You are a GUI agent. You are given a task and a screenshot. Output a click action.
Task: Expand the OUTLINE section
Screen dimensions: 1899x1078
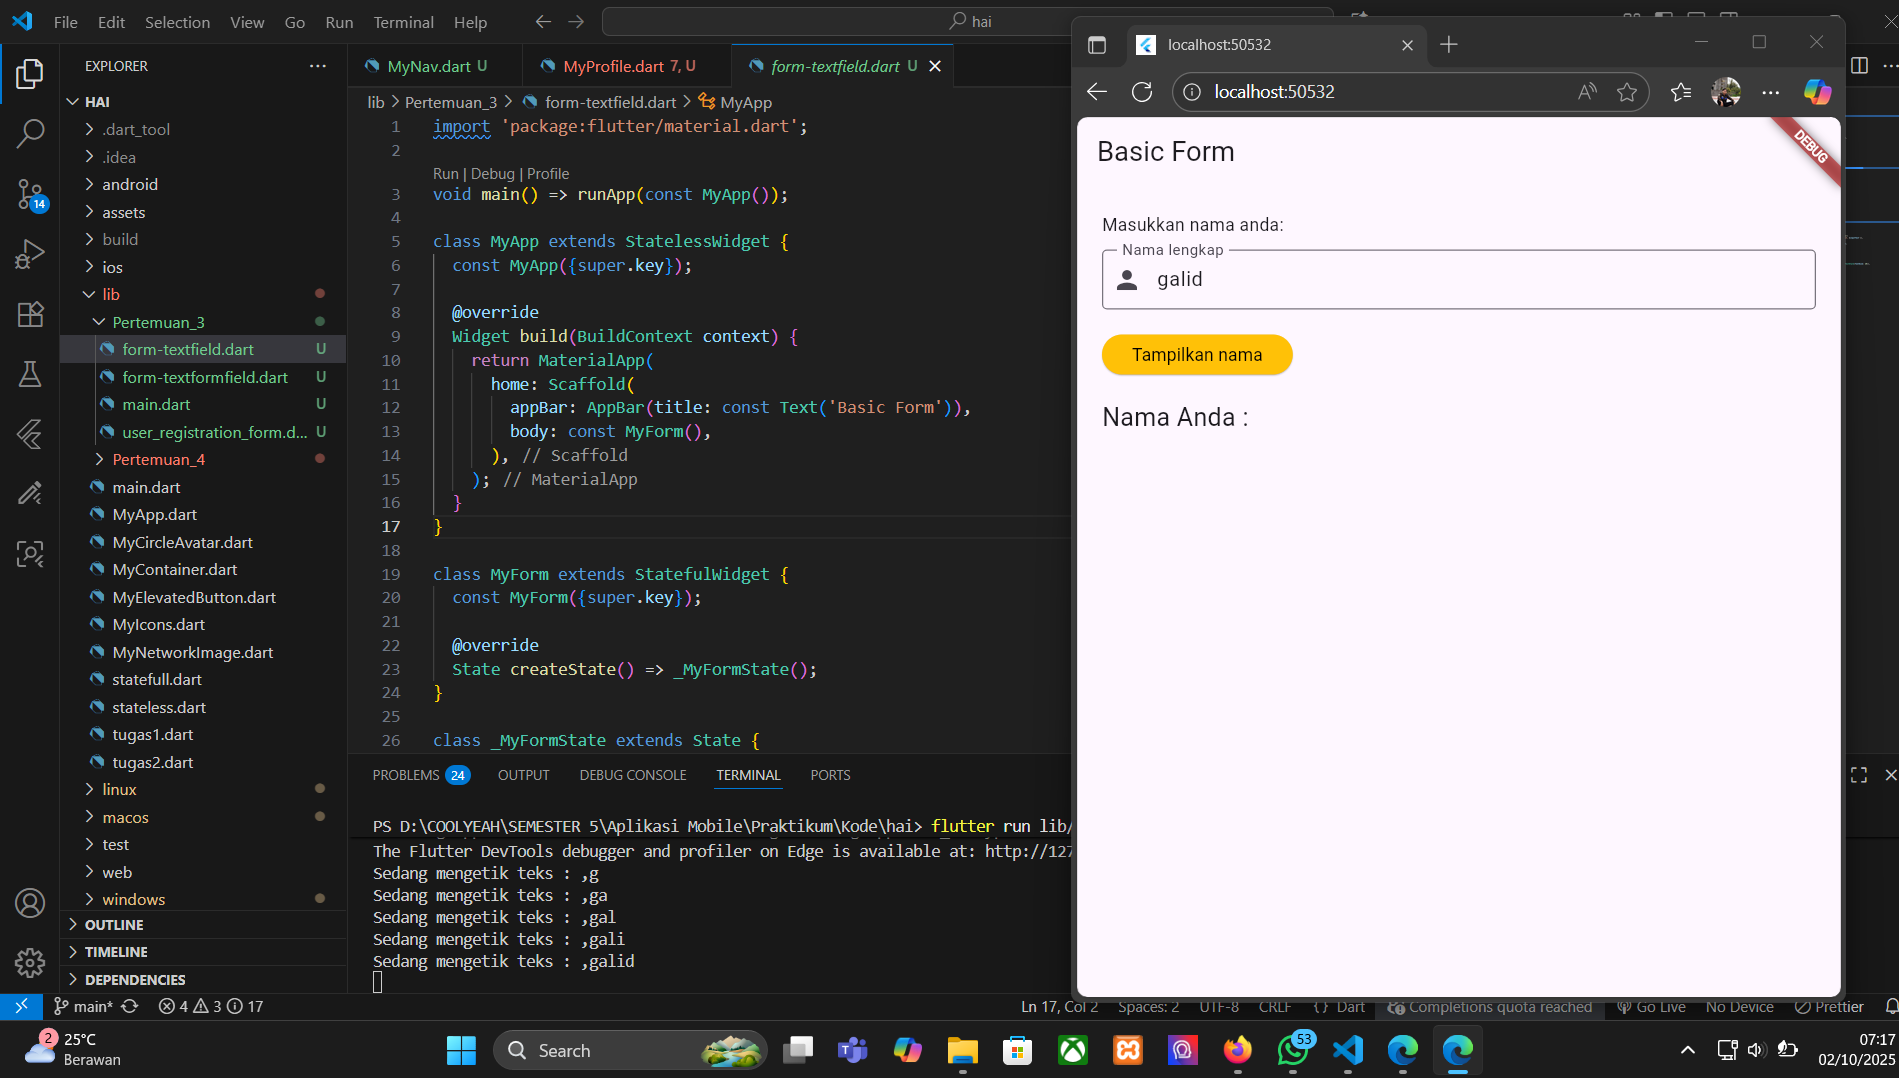(114, 925)
